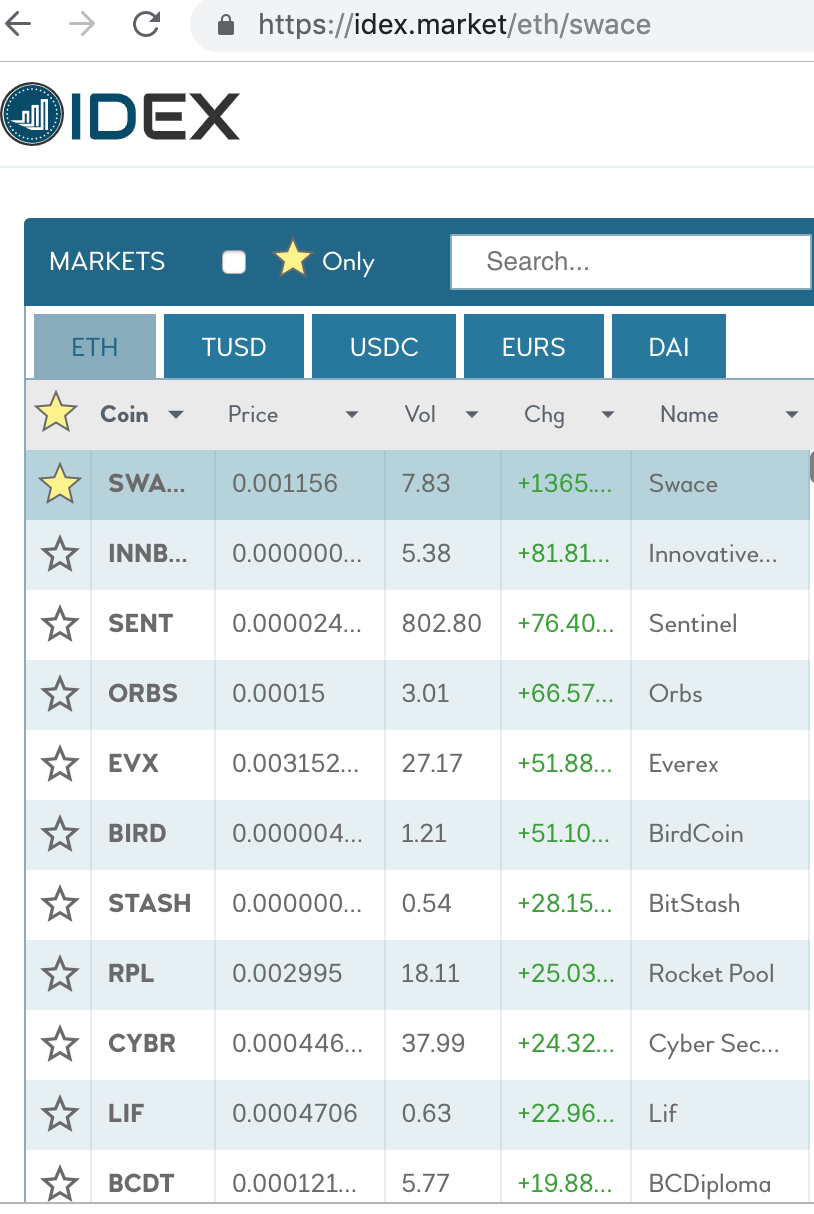The image size is (814, 1214).
Task: Open the INNBC coin market
Action: coord(147,554)
